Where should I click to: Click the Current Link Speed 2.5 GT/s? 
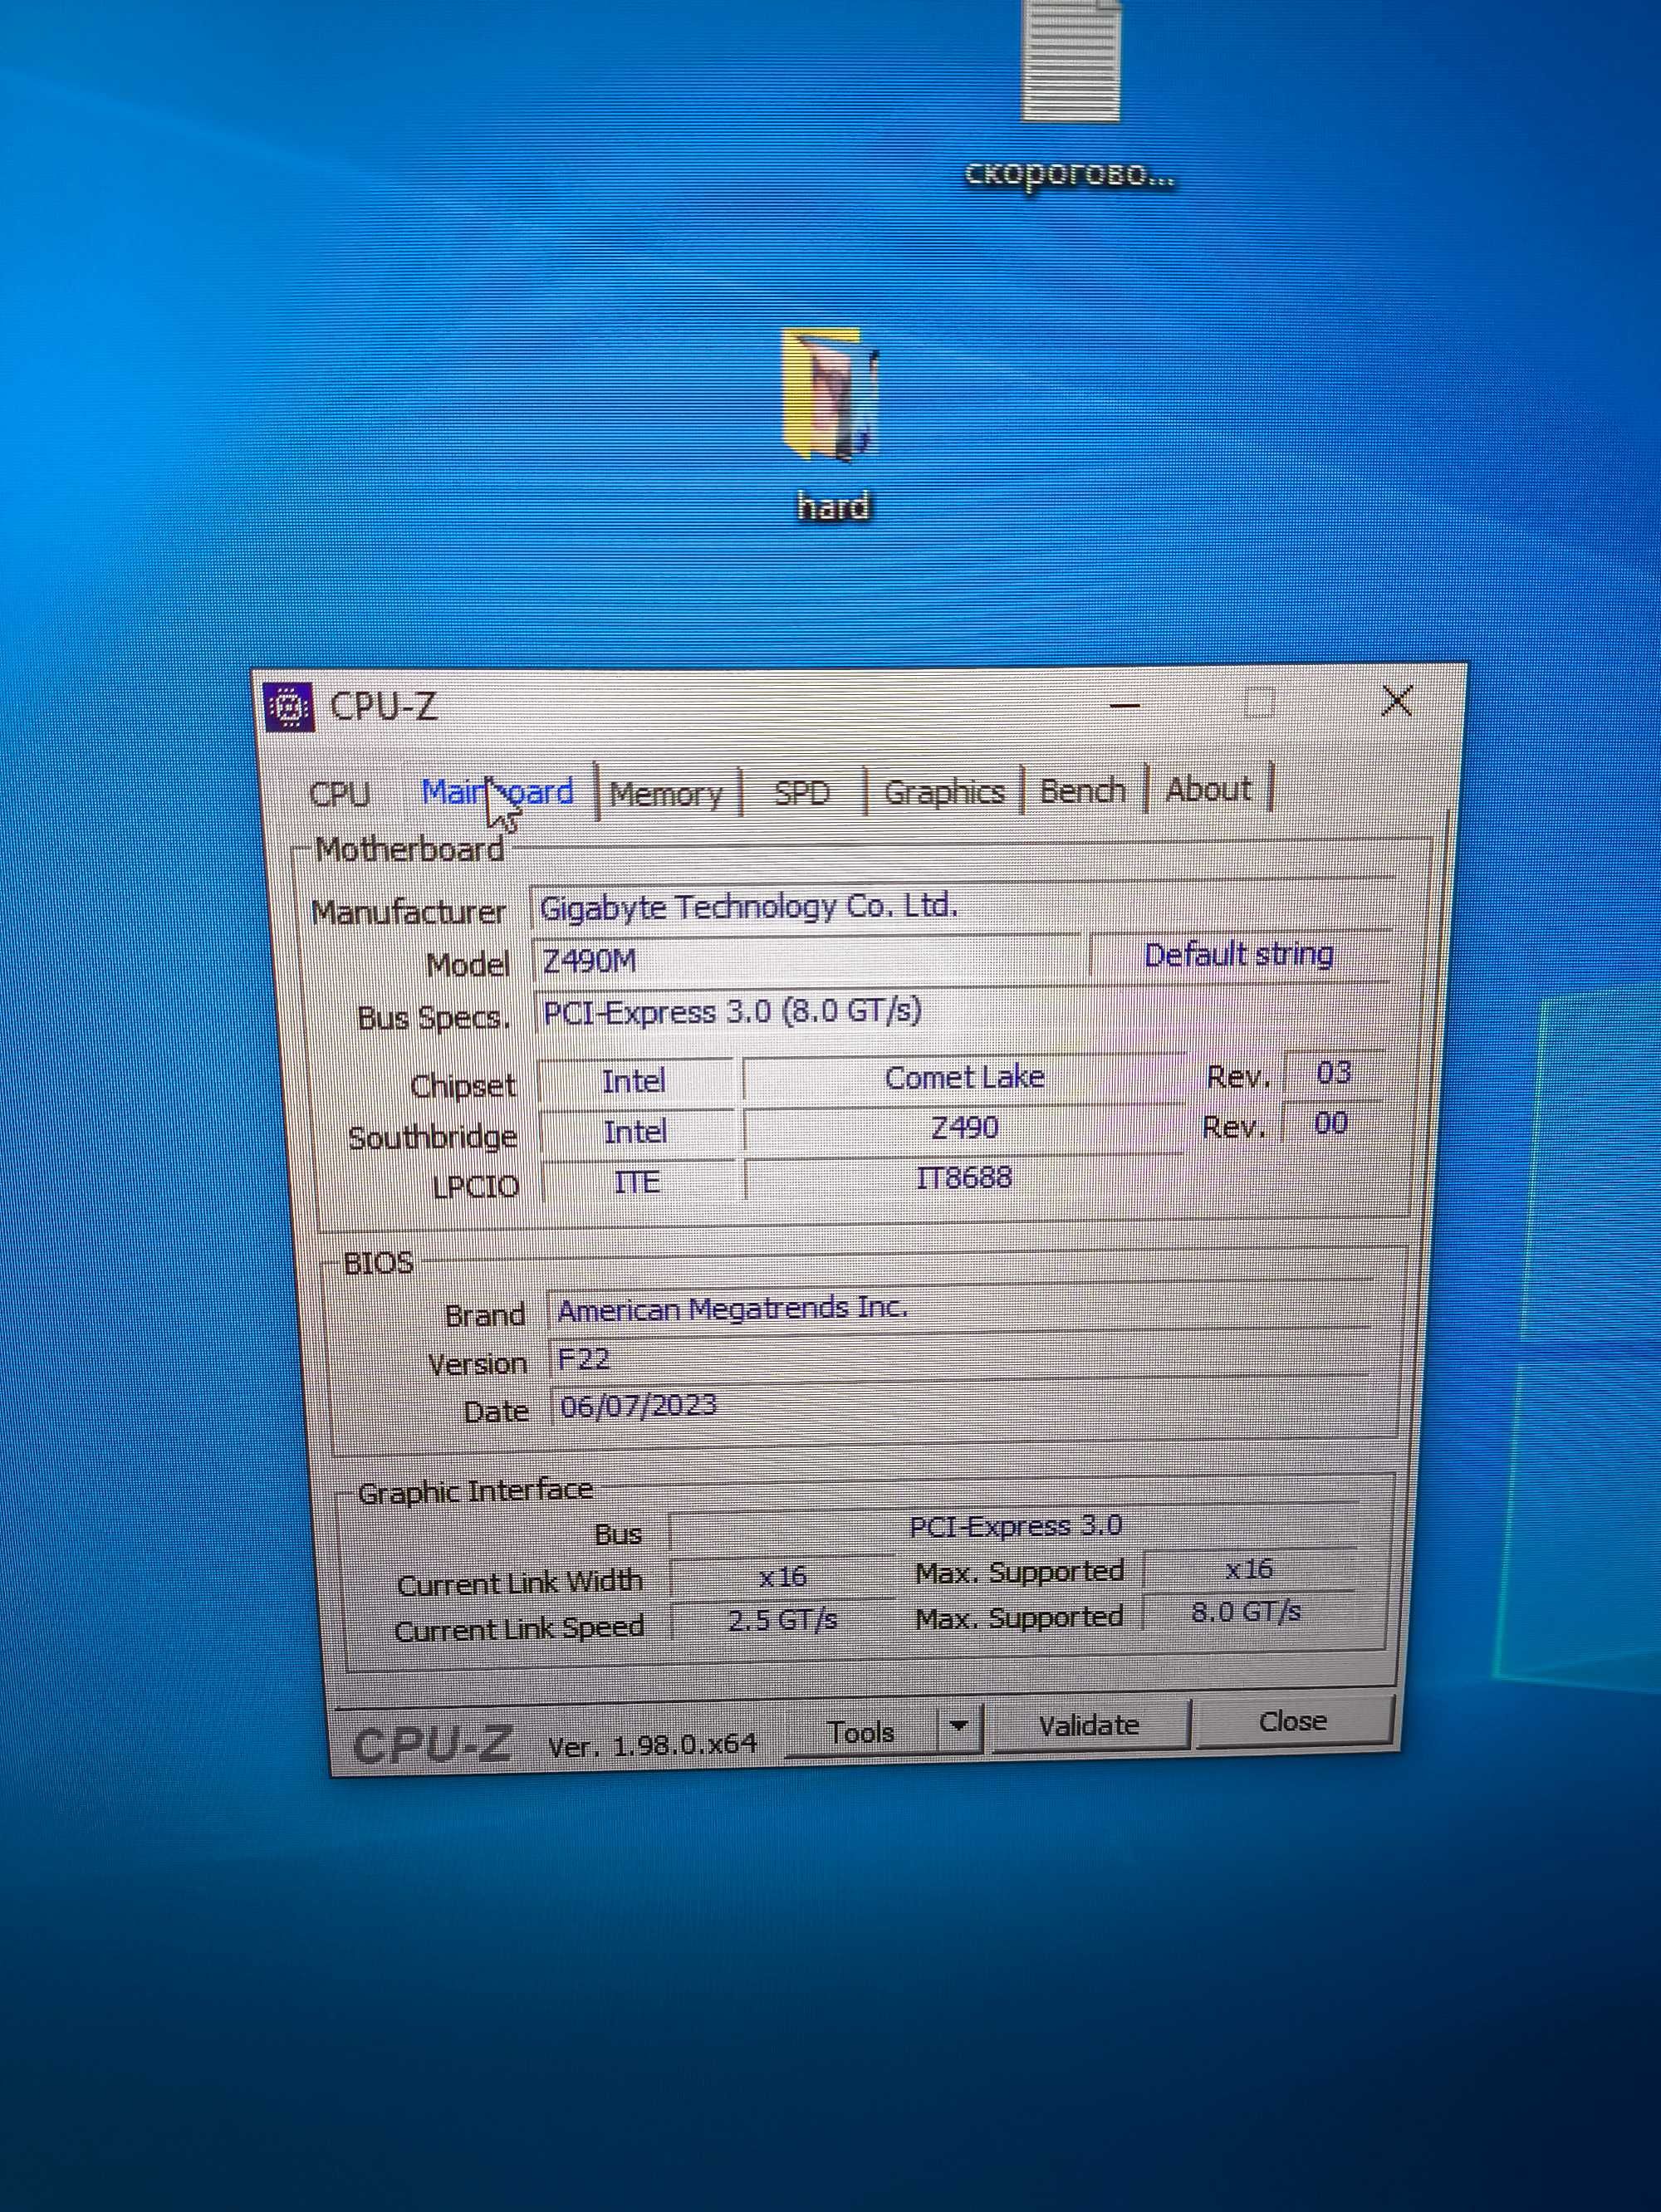click(783, 1620)
